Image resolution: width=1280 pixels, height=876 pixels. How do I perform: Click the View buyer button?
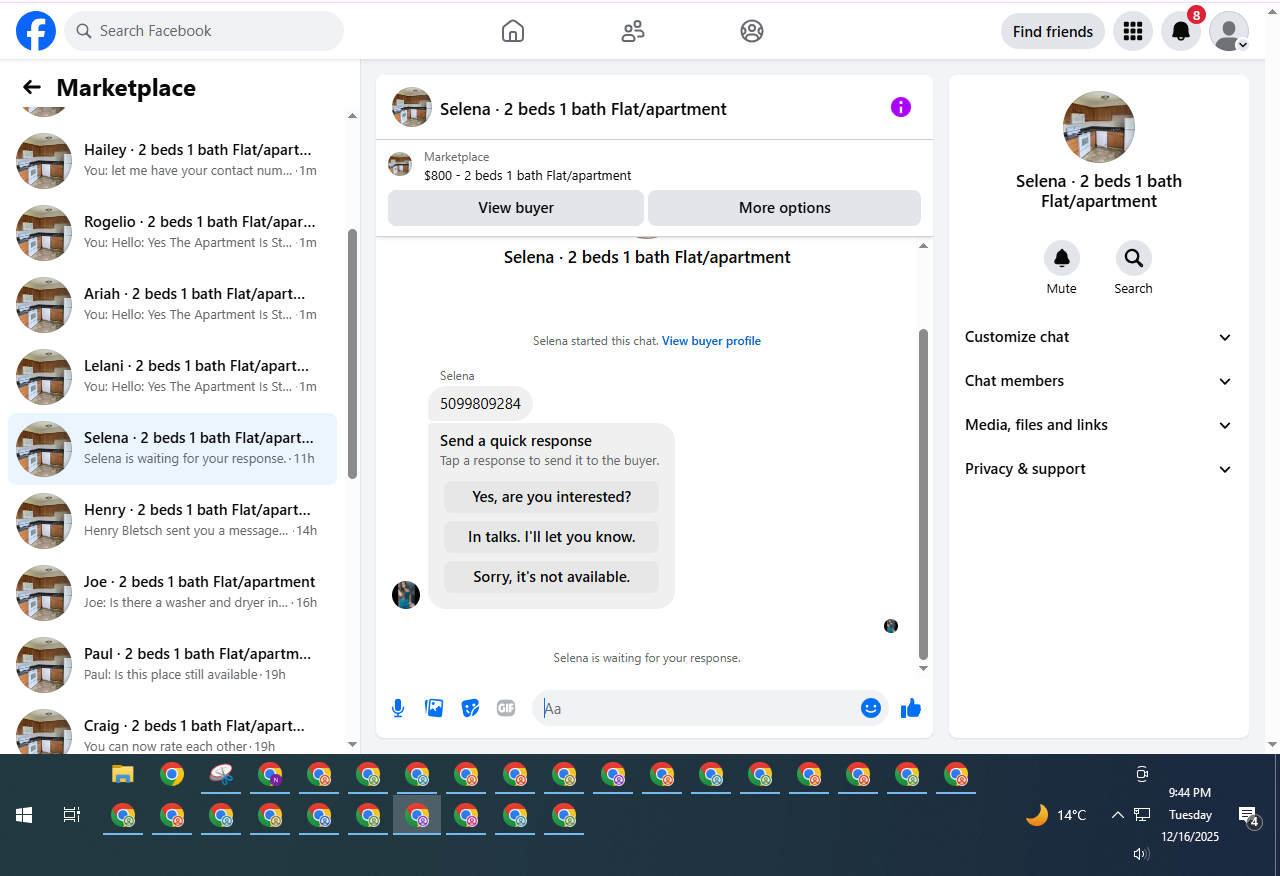click(x=516, y=208)
